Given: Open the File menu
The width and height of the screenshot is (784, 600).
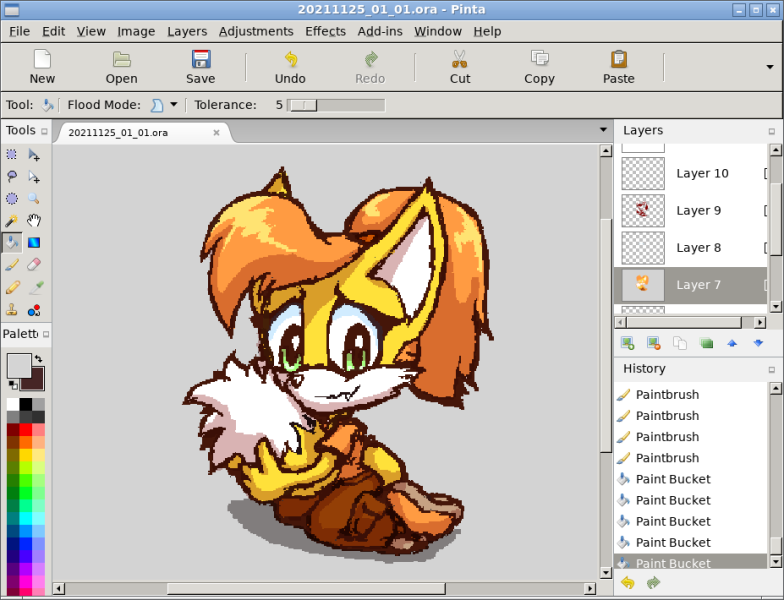Looking at the screenshot, I should pyautogui.click(x=20, y=32).
